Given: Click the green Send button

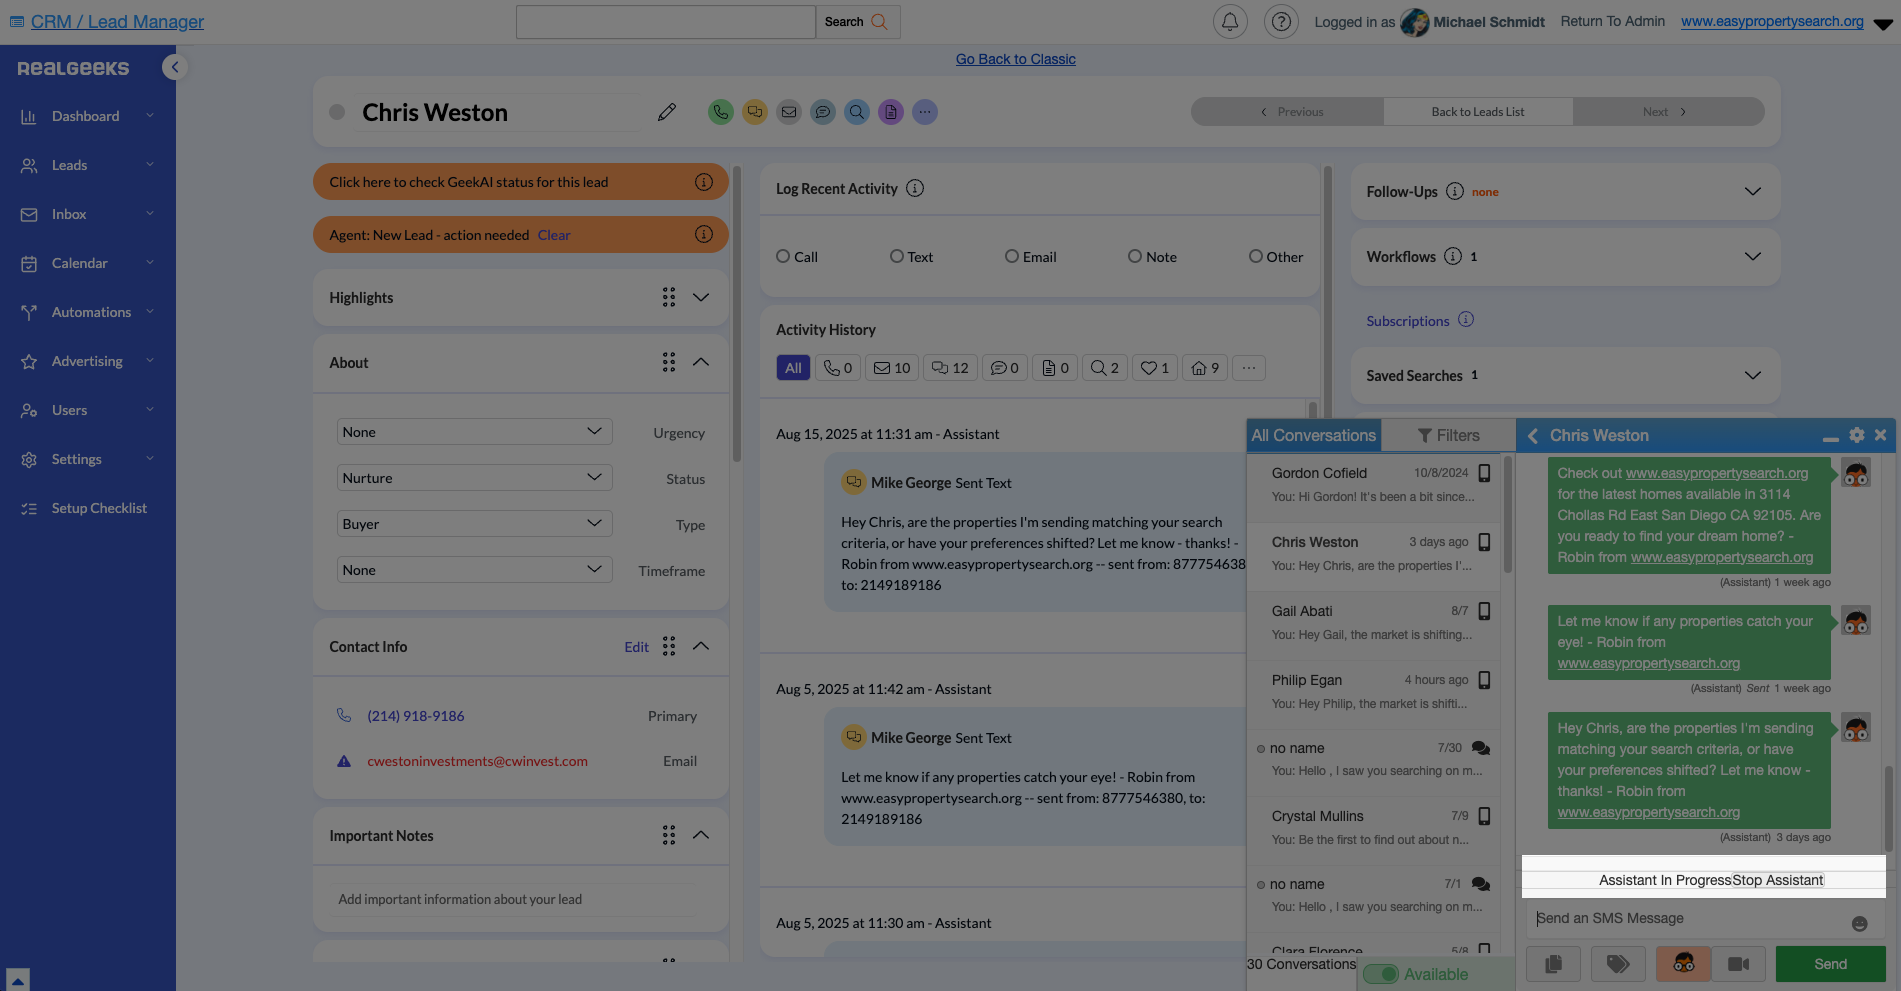Looking at the screenshot, I should (x=1830, y=964).
